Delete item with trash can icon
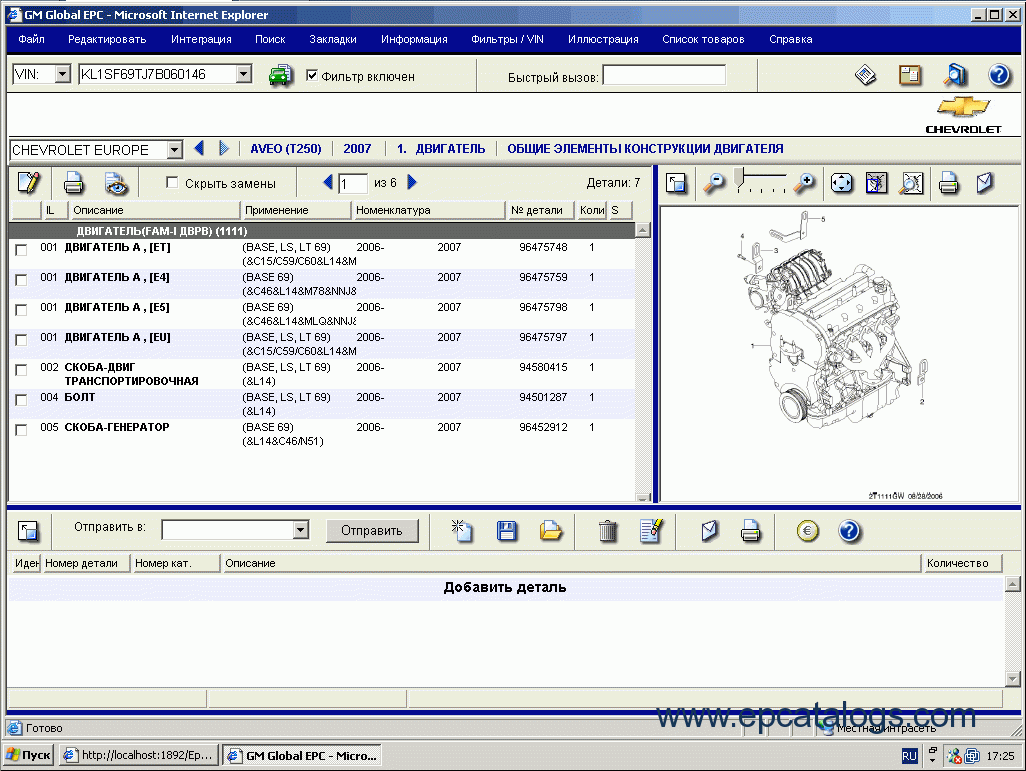The image size is (1026, 771). pos(608,531)
